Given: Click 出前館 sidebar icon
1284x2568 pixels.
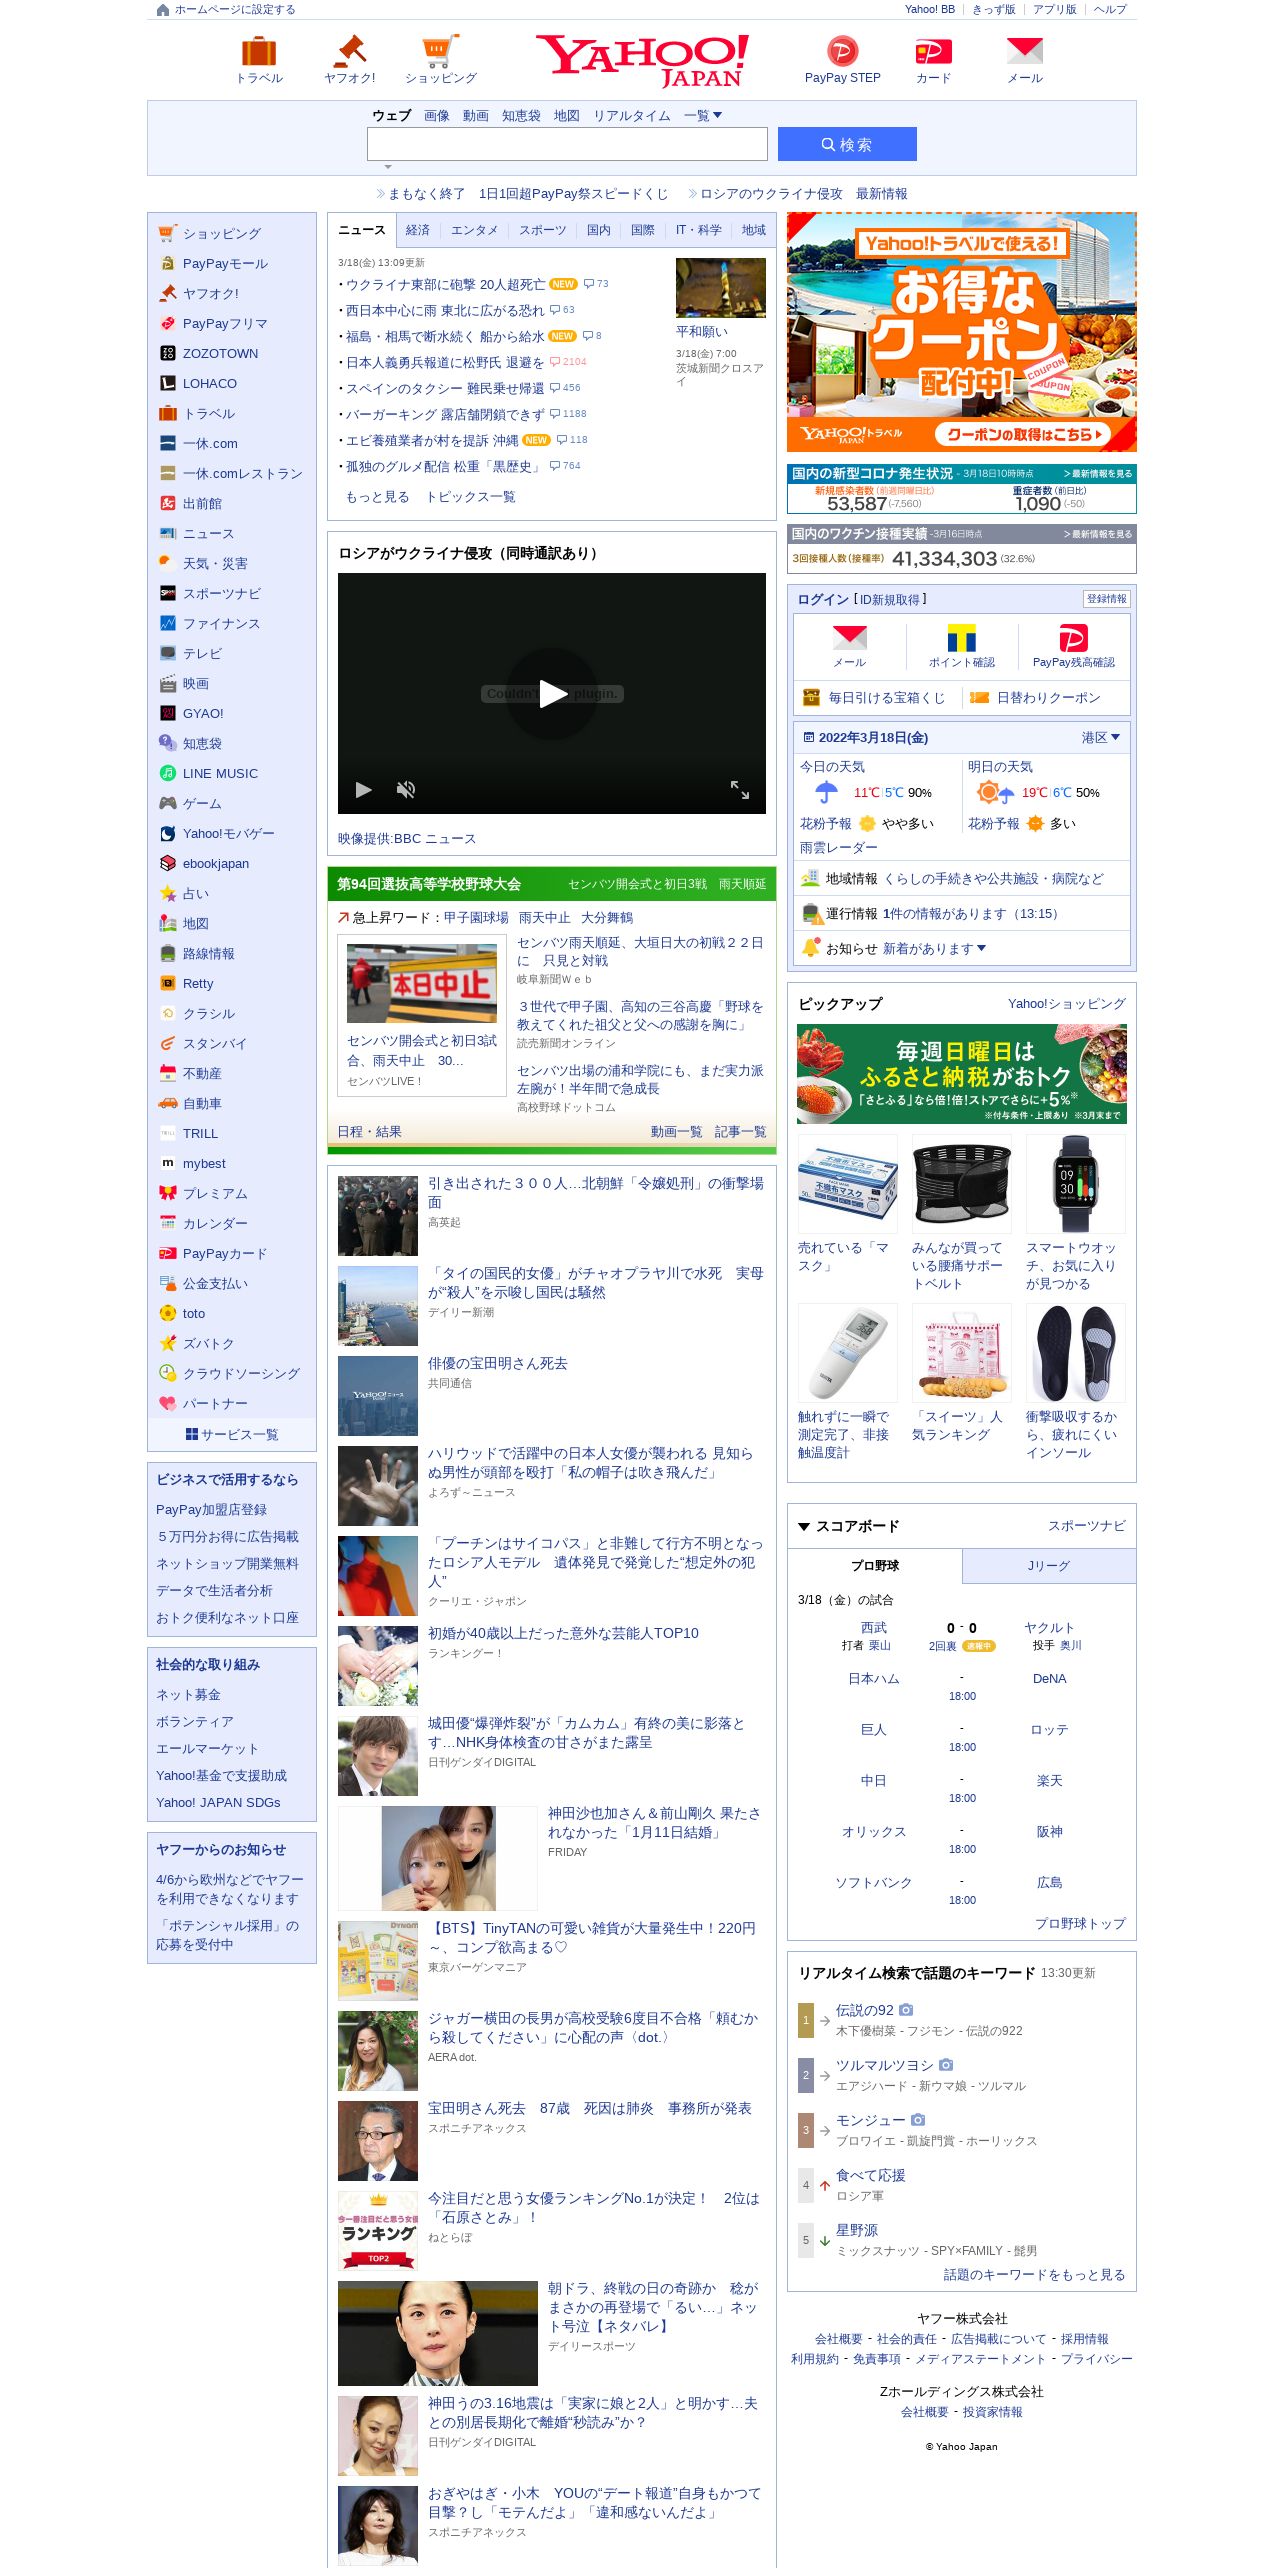Looking at the screenshot, I should coord(168,503).
